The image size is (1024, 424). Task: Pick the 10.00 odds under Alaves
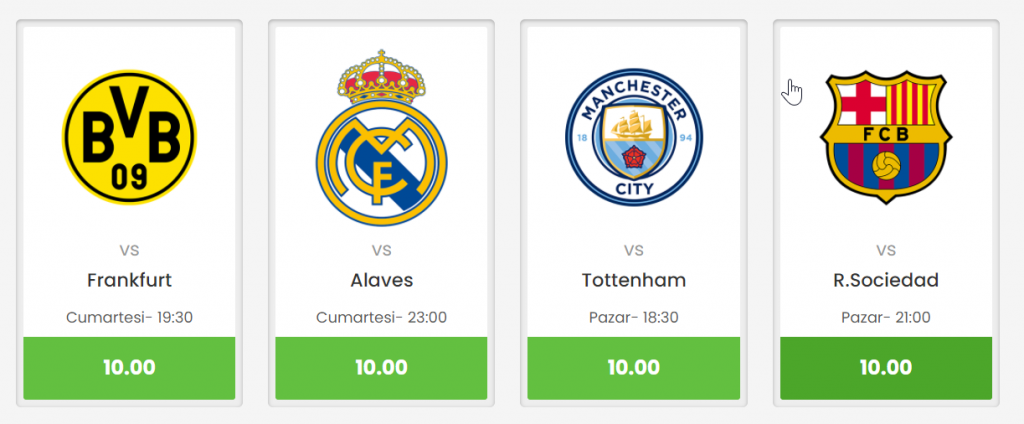click(x=381, y=368)
